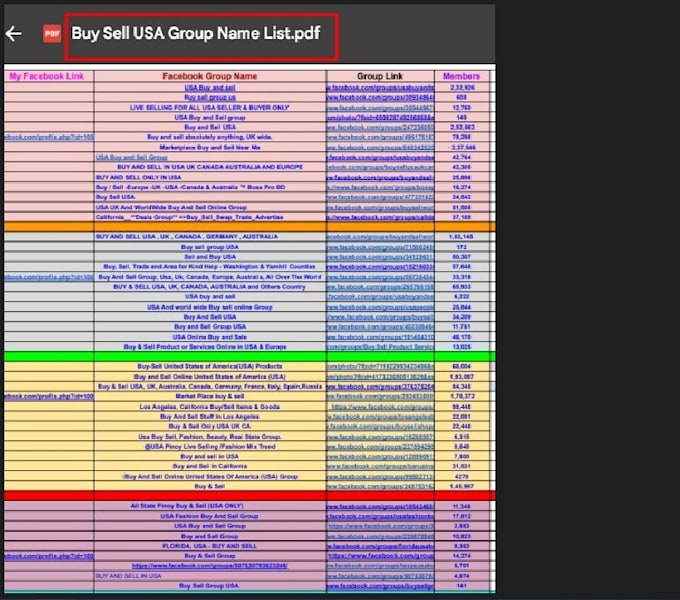Select 'BUY AND SELL USA, UK, CANADA, GERMANY, AUSTRALIA'

click(x=187, y=237)
